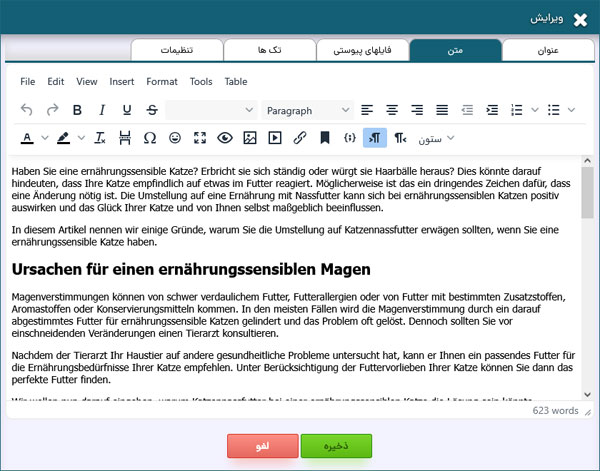Viewport: 600px width, 471px height.
Task: Click the editor scrollbar thumb
Action: [587, 192]
